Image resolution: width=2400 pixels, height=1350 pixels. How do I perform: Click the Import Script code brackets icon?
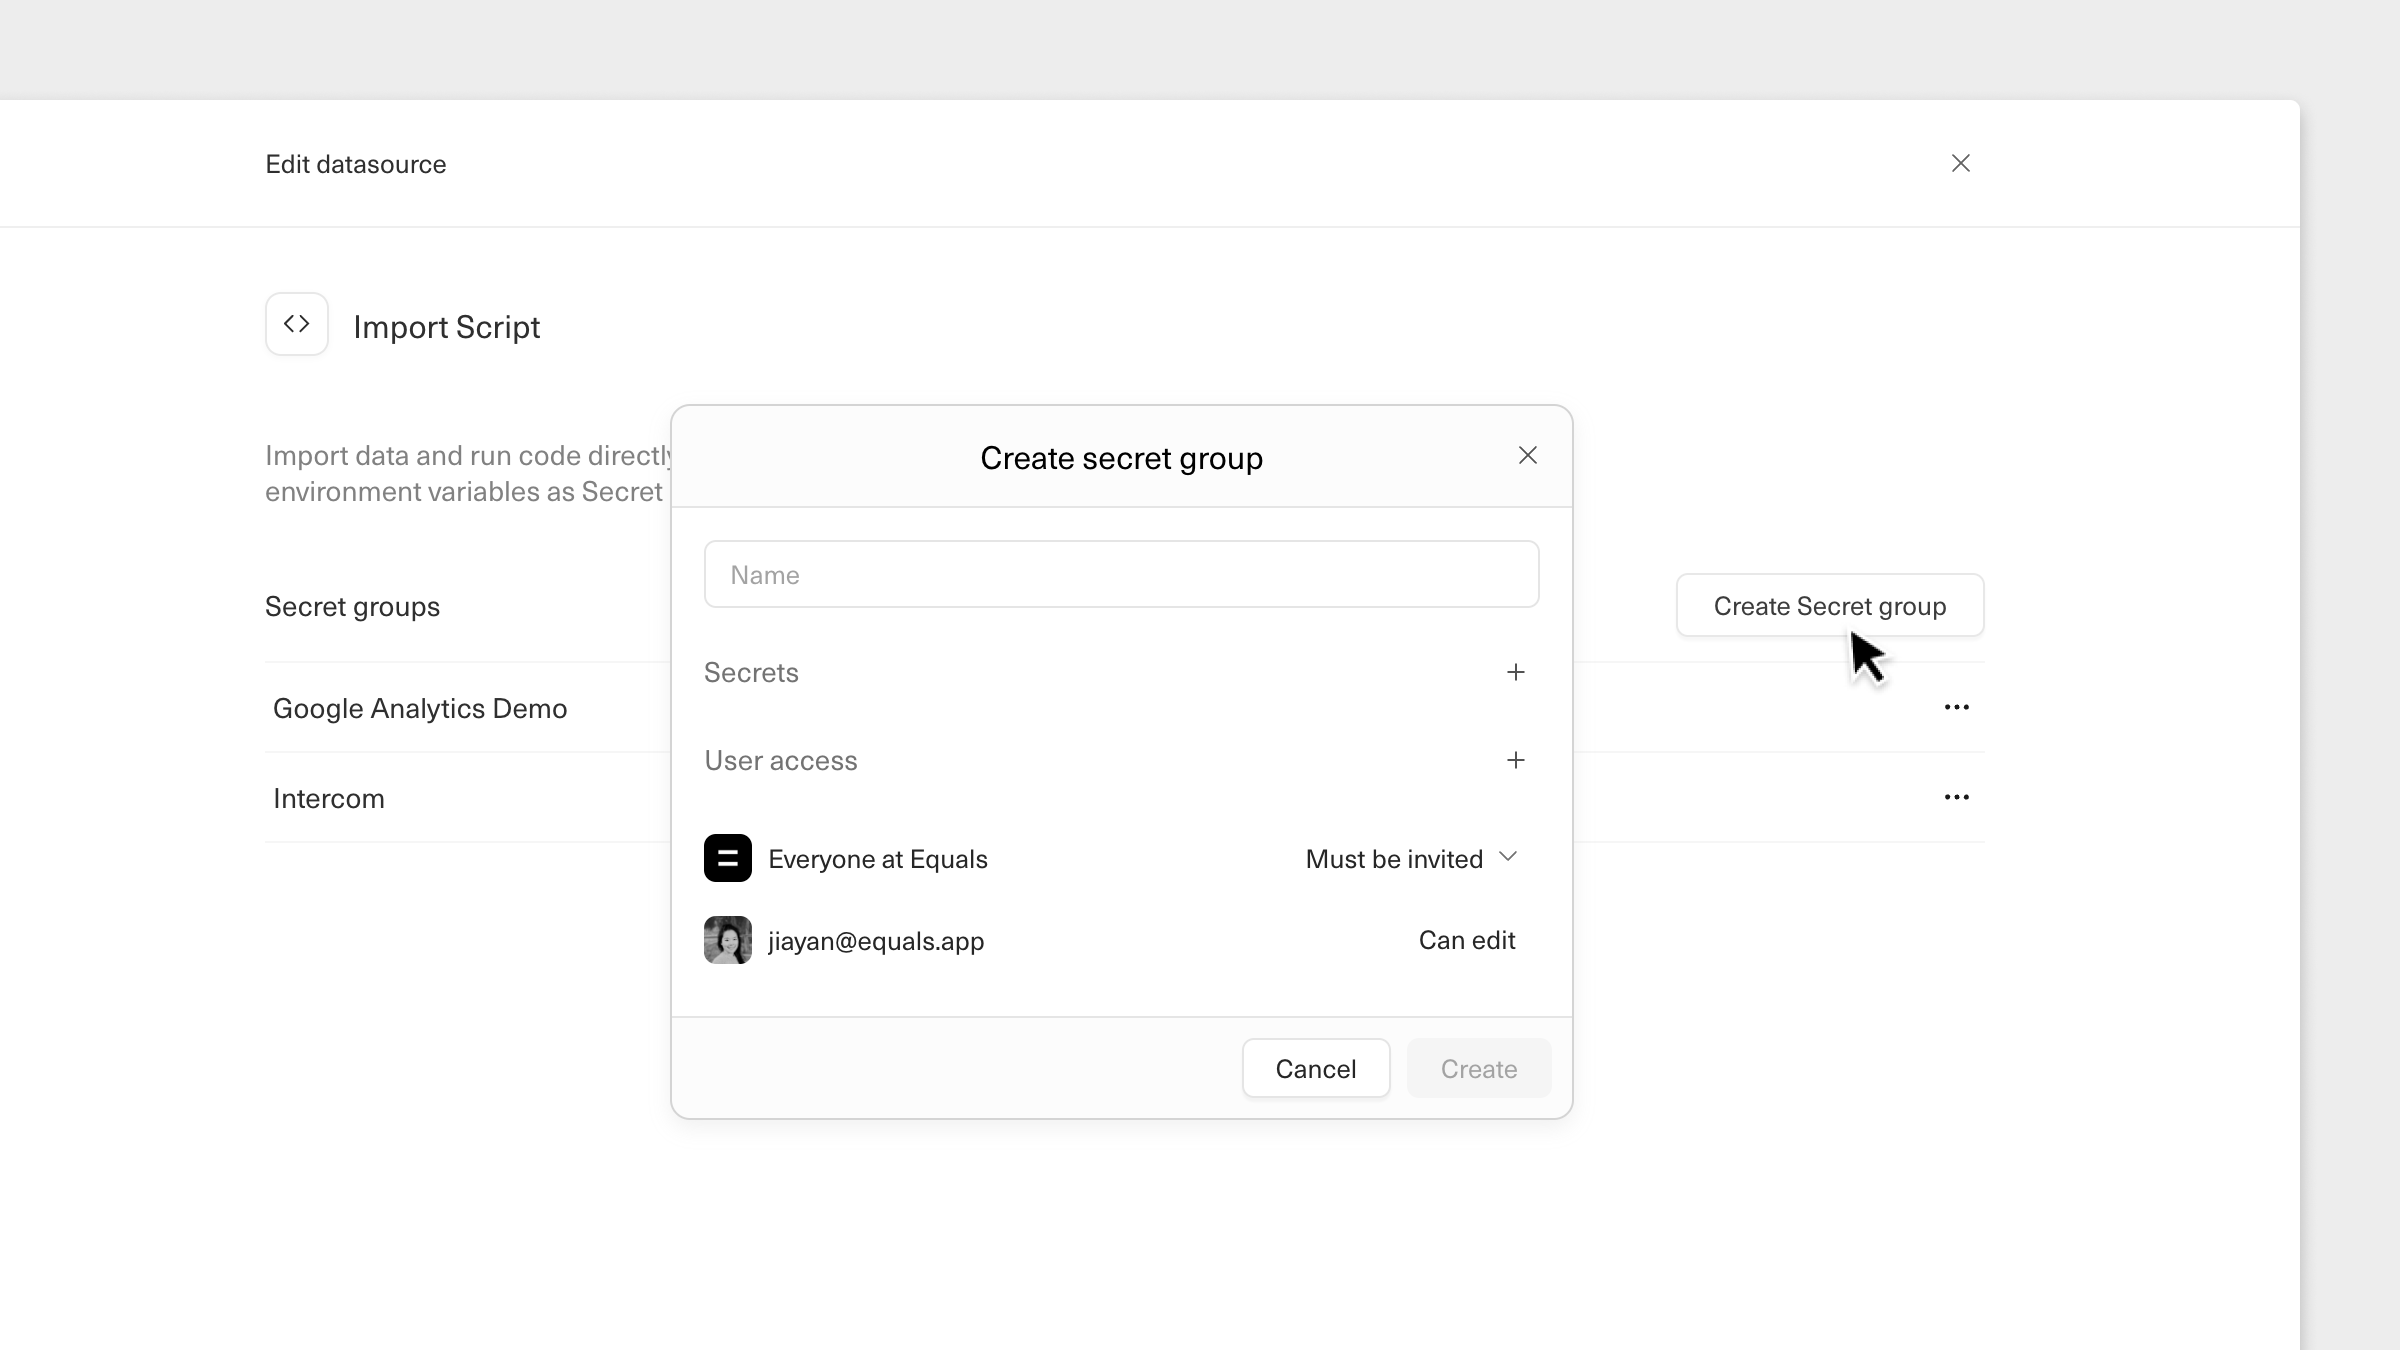point(296,324)
